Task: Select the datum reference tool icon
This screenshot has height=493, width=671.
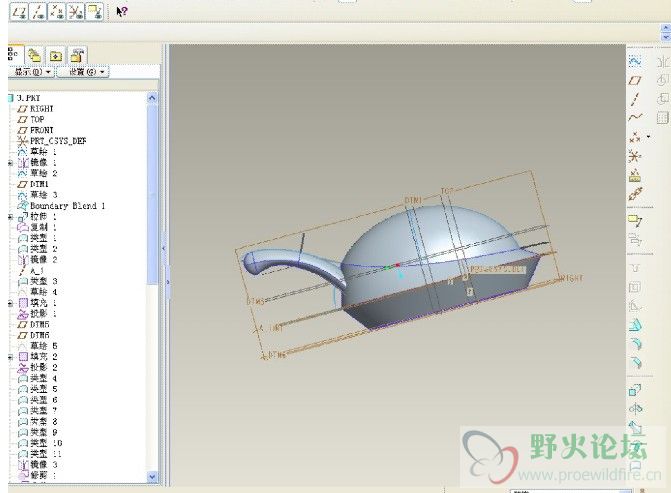Action: [x=635, y=194]
